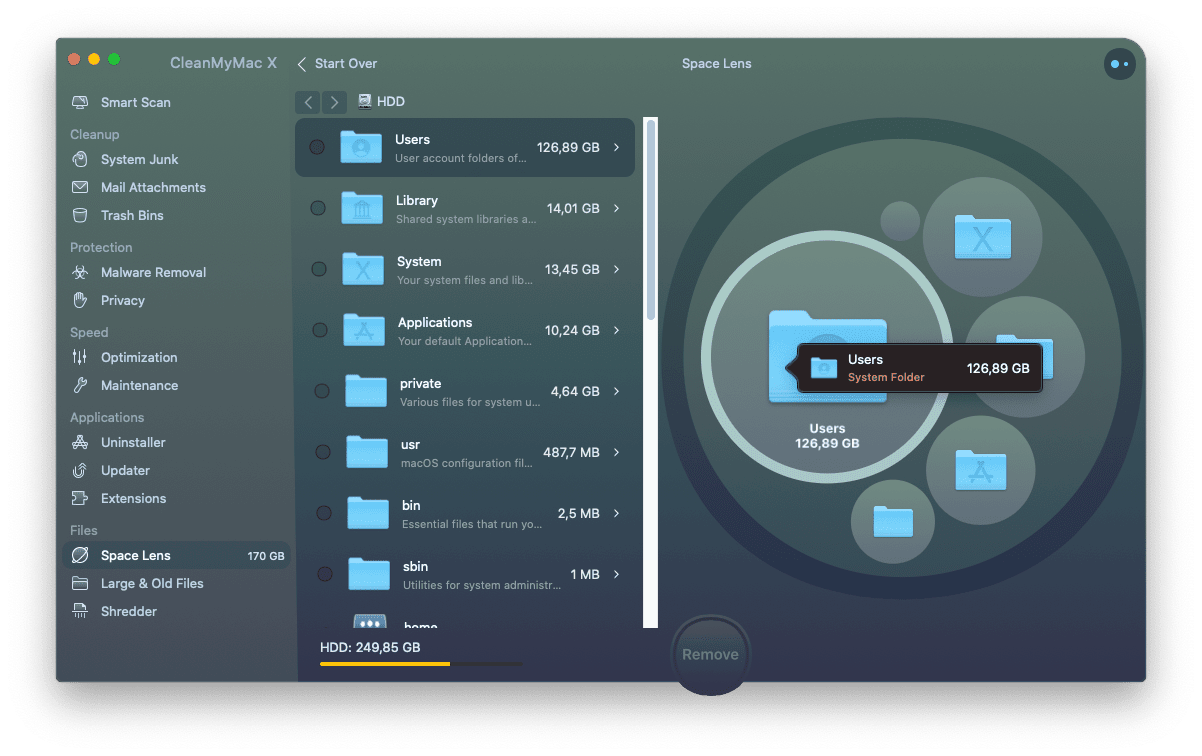
Task: Expand the Users row chevron
Action: [x=617, y=147]
